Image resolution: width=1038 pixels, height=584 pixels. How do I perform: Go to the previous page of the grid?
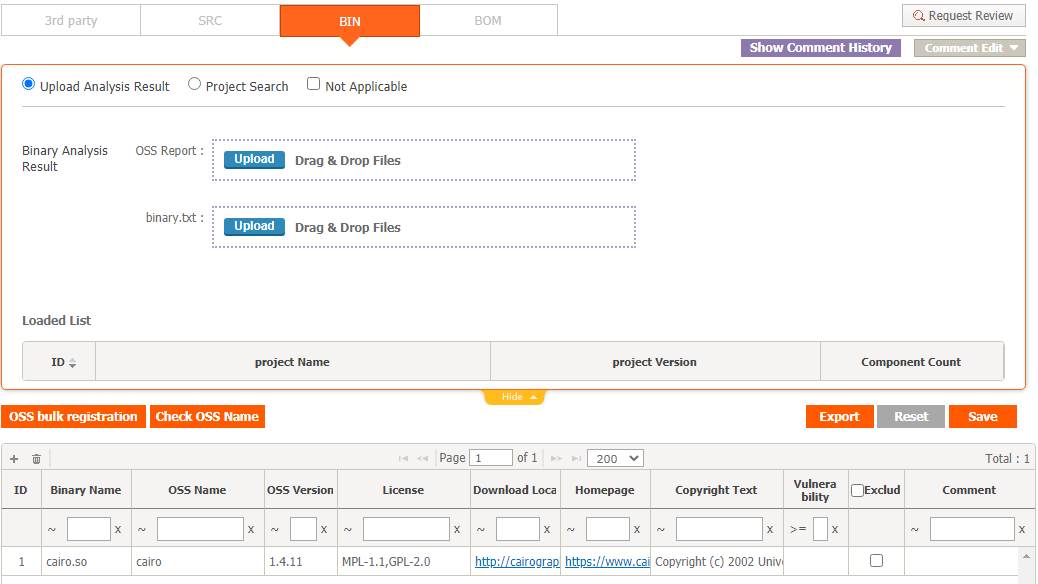422,458
